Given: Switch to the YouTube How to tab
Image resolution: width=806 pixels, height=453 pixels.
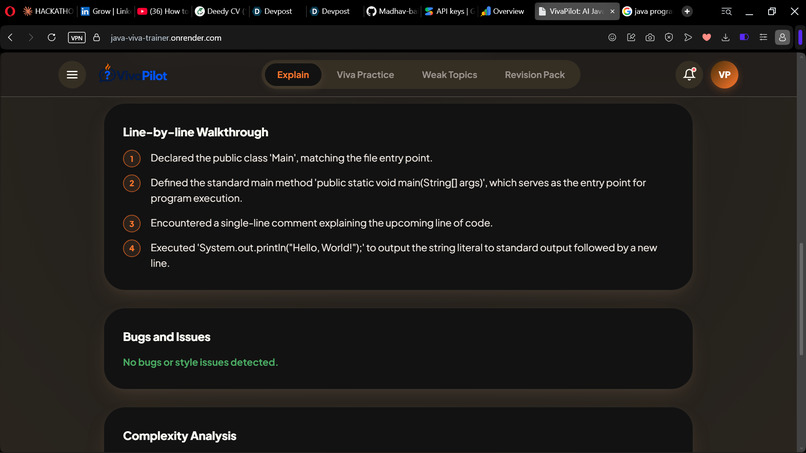Looking at the screenshot, I should tap(162, 11).
